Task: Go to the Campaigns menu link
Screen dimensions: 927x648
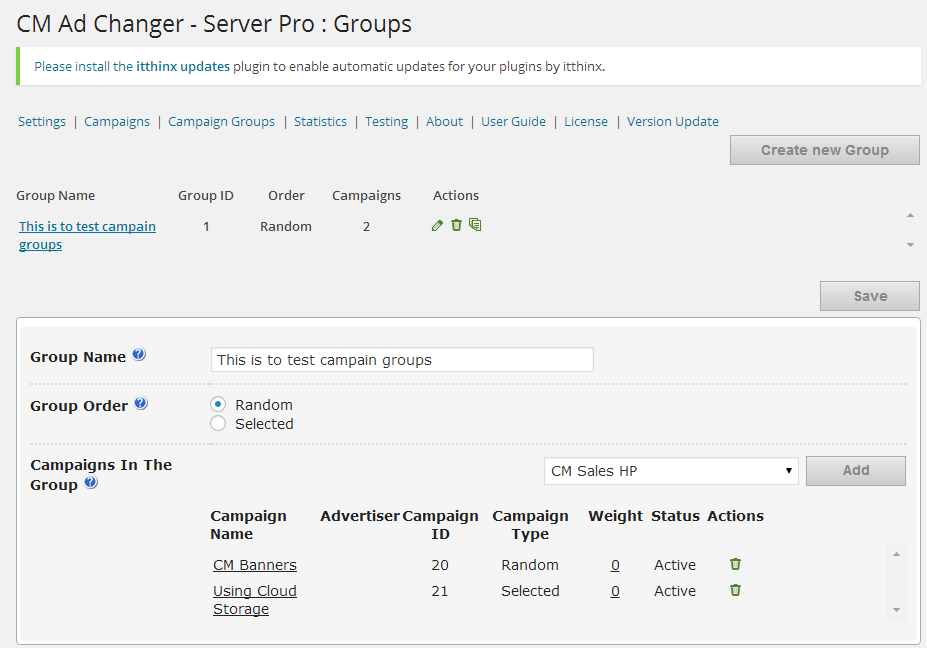Action: pos(117,122)
